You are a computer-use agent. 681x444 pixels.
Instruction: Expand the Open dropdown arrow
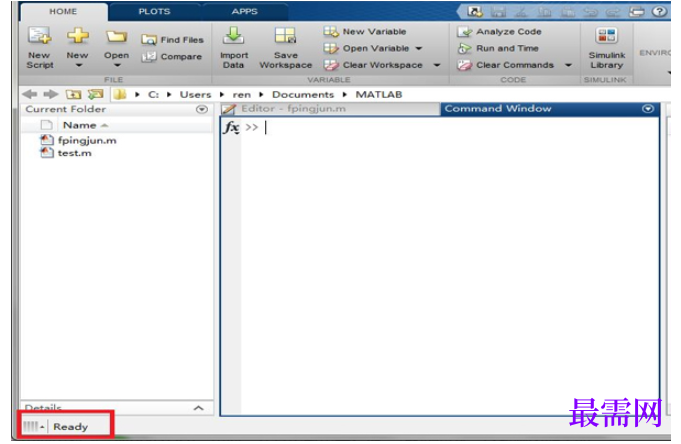[x=117, y=66]
